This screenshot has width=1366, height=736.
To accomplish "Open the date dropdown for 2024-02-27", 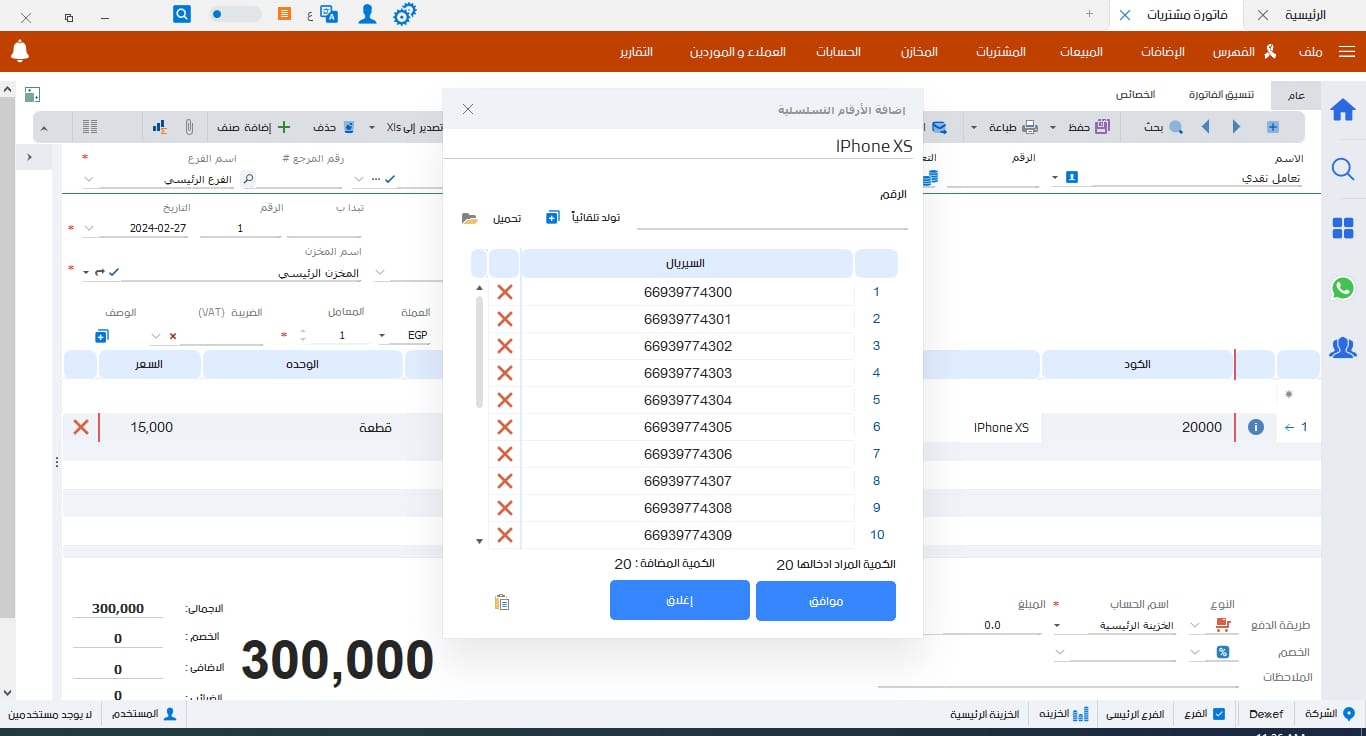I will click(89, 228).
